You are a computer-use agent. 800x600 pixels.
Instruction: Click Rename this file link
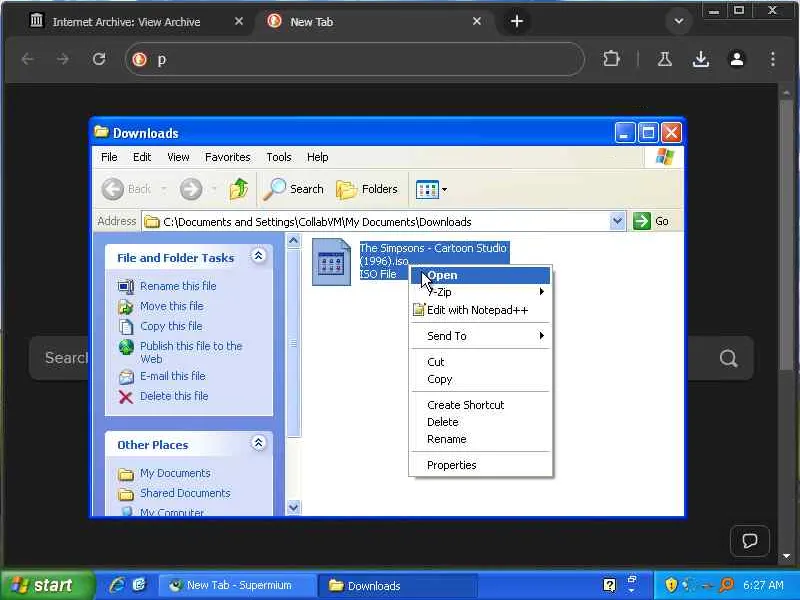tap(178, 286)
